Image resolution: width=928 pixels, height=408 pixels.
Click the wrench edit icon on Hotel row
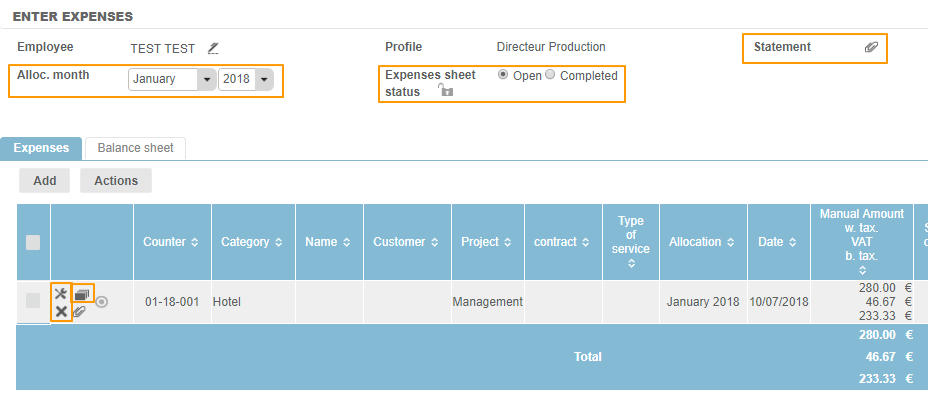61,293
